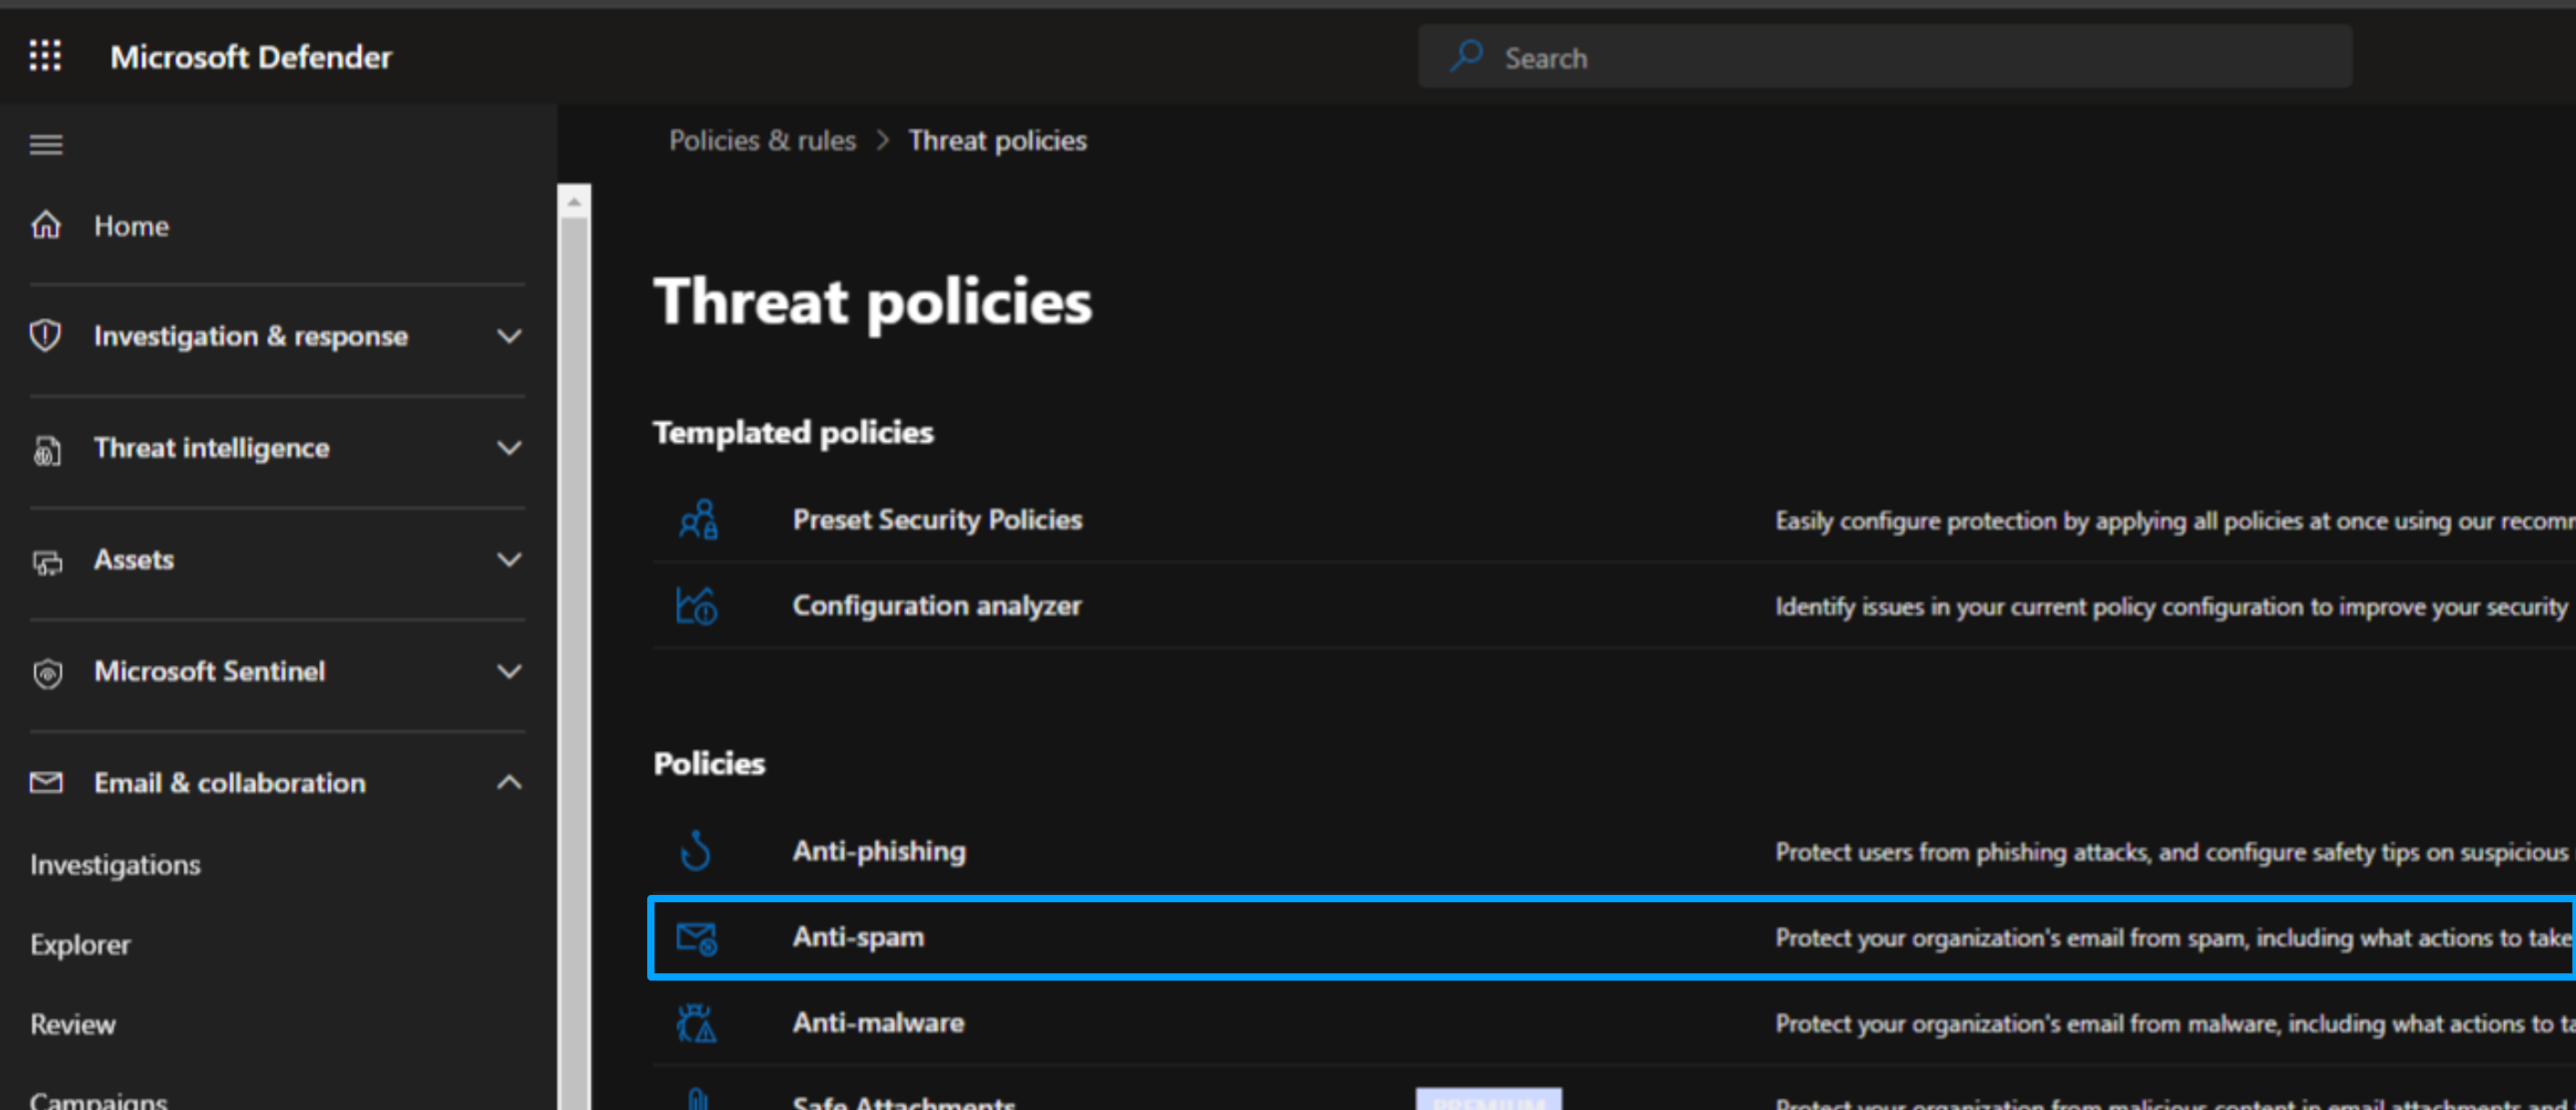Viewport: 2576px width, 1110px height.
Task: Click into the Search box
Action: coord(1900,58)
